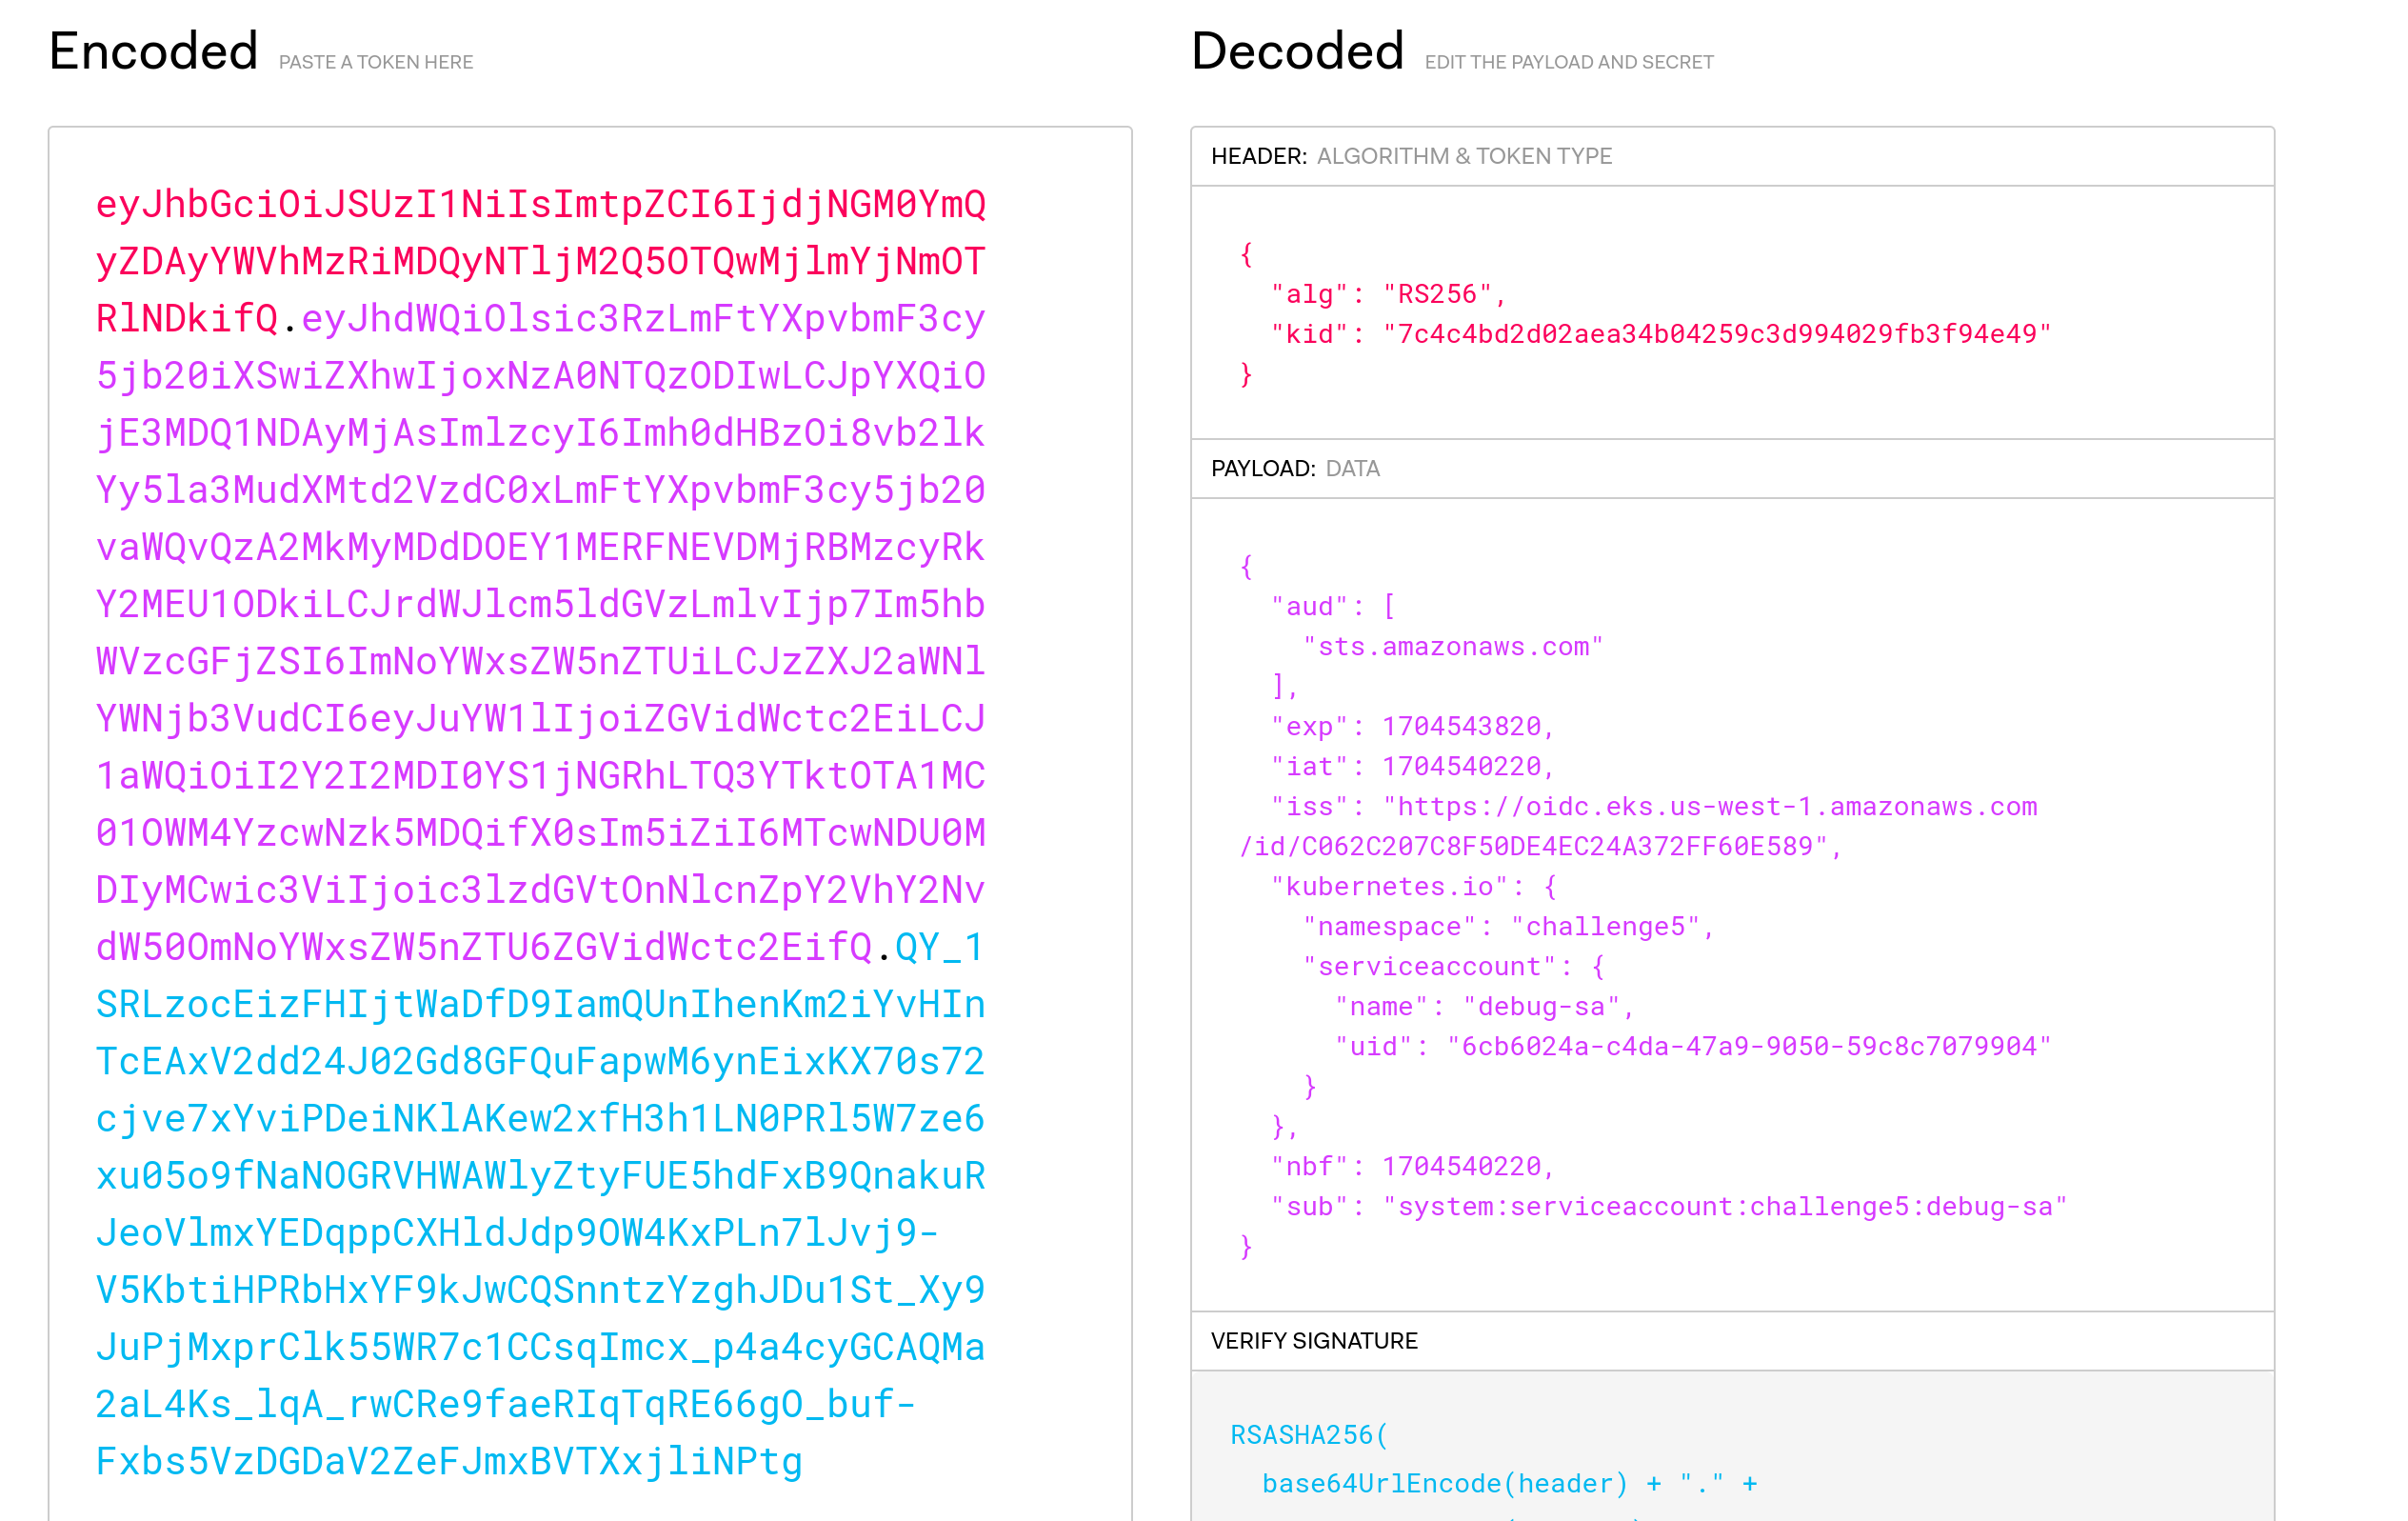Click the base64UrlEncode(header) line
The height and width of the screenshot is (1521, 2408).
coord(1444,1483)
